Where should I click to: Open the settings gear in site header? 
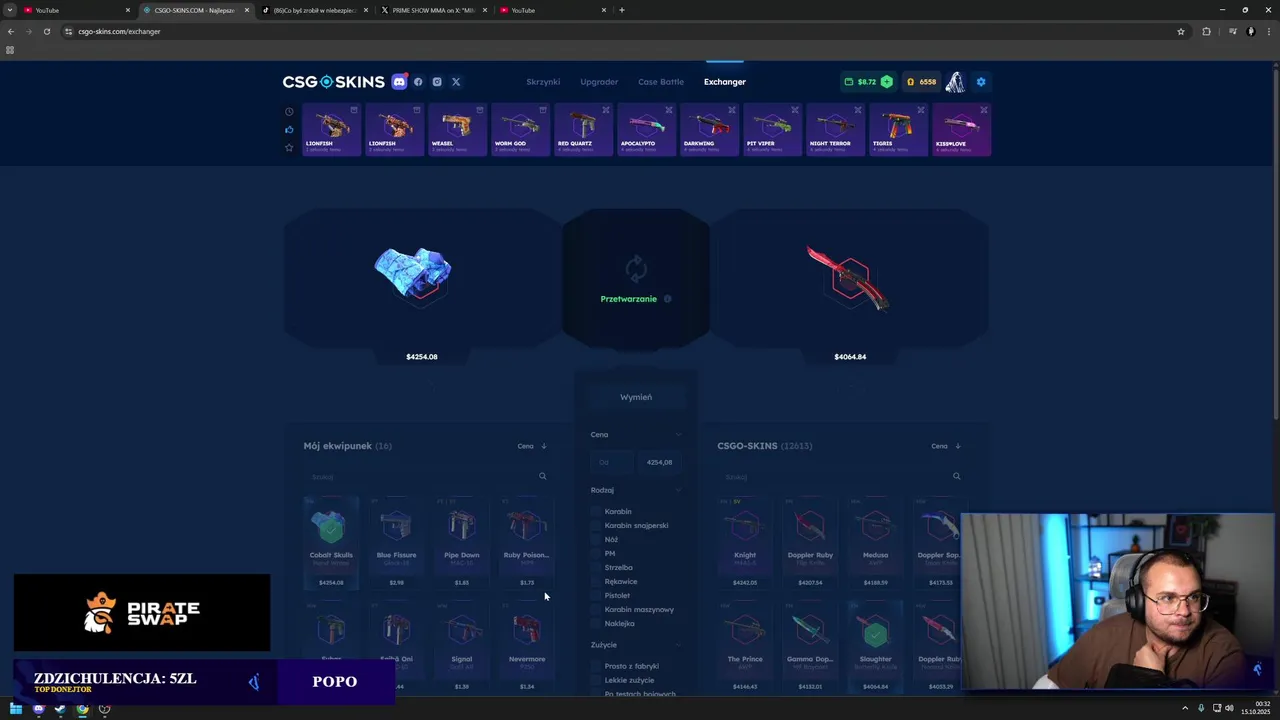(x=981, y=82)
